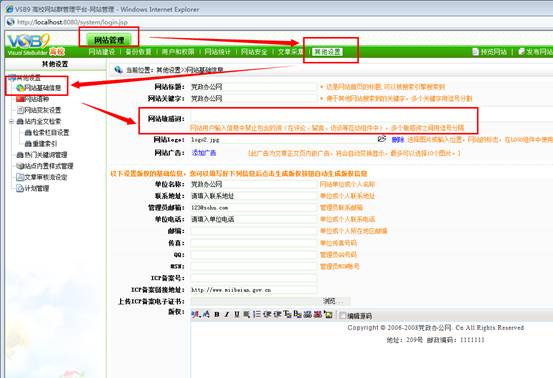Click the 发布网站 publish site icon
This screenshot has height=378, width=553.
521,52
